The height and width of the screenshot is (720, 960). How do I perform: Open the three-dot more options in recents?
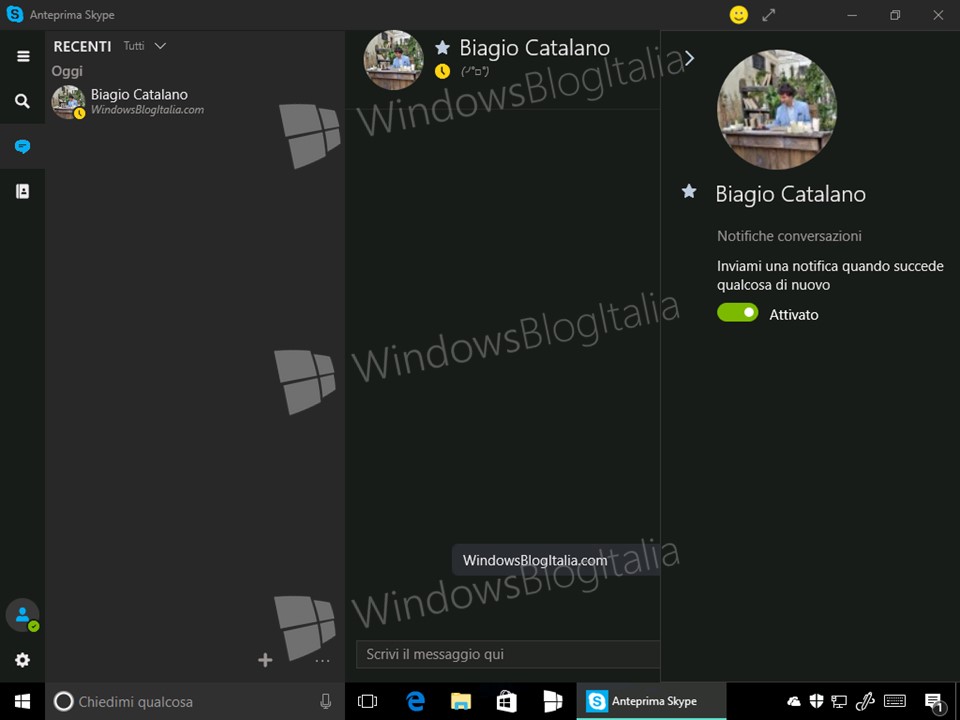click(322, 661)
